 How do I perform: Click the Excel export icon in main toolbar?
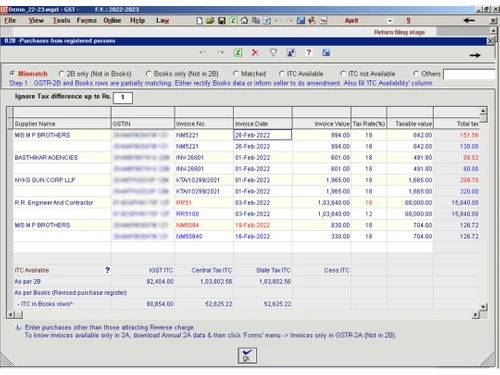[x=233, y=21]
